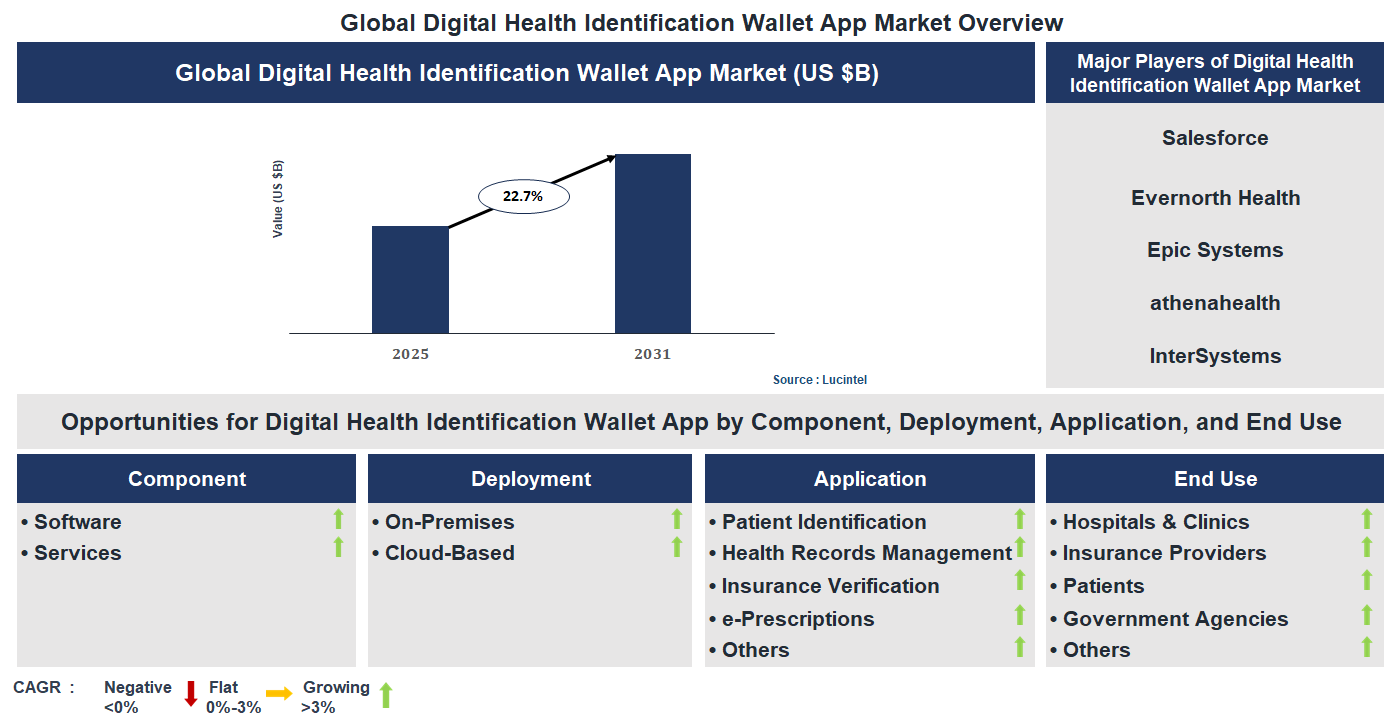Open the Source Lucintel link
Viewport: 1399px width, 727px height.
click(819, 379)
